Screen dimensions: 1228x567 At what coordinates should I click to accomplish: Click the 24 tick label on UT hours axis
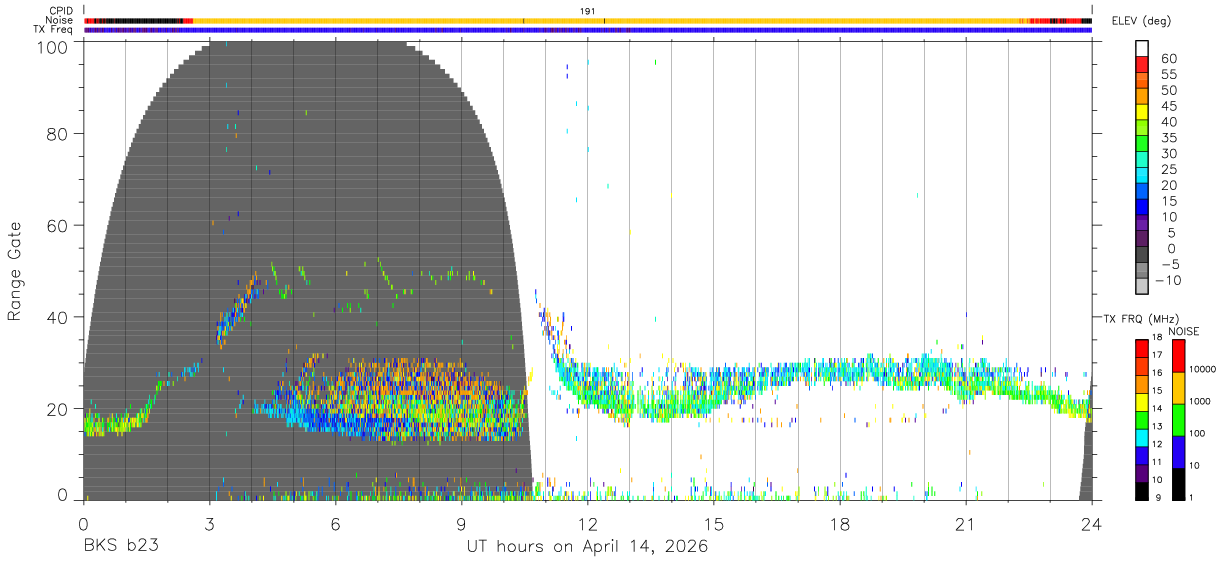1092,523
